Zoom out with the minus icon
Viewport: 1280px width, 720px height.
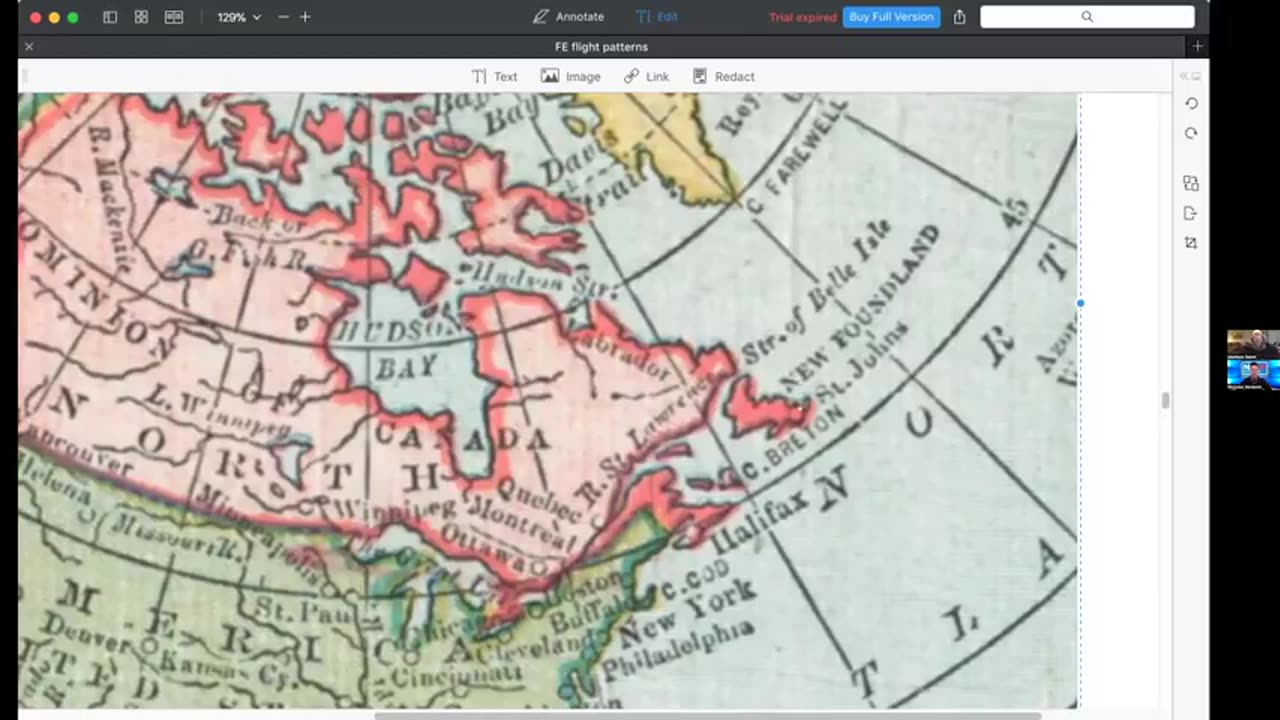pos(283,17)
